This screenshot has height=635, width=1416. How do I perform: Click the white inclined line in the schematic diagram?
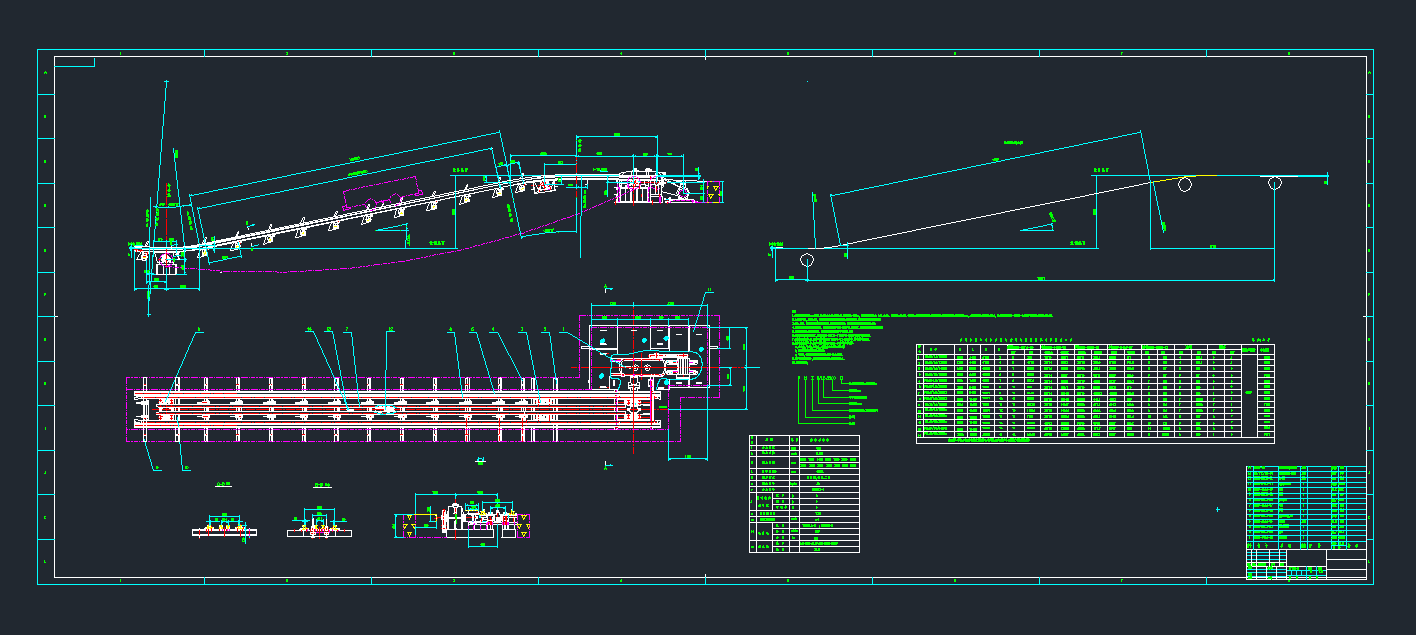point(990,212)
